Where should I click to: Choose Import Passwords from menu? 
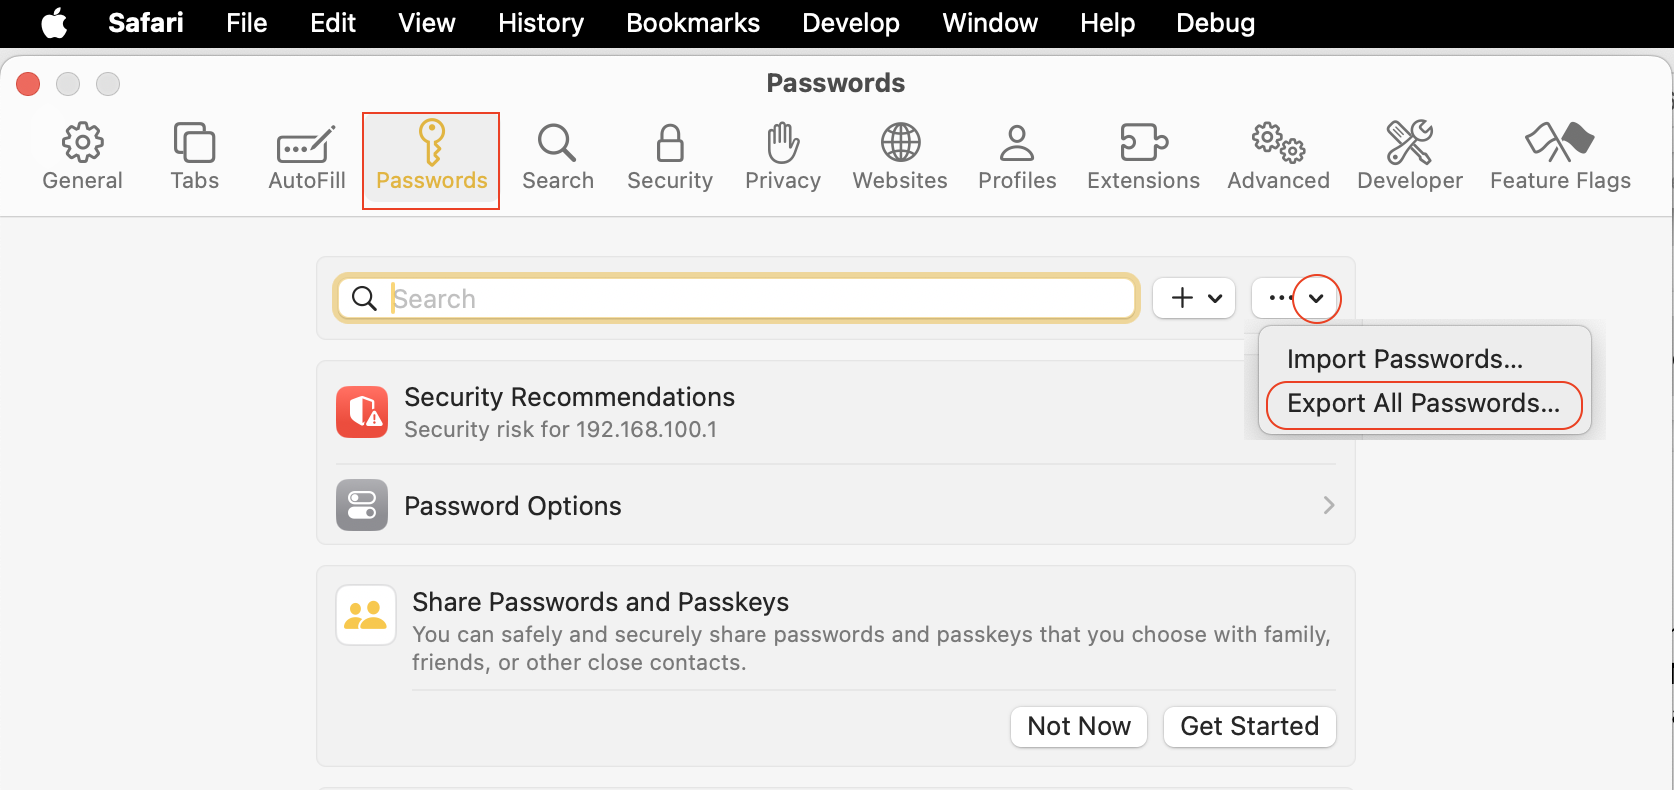pyautogui.click(x=1404, y=360)
